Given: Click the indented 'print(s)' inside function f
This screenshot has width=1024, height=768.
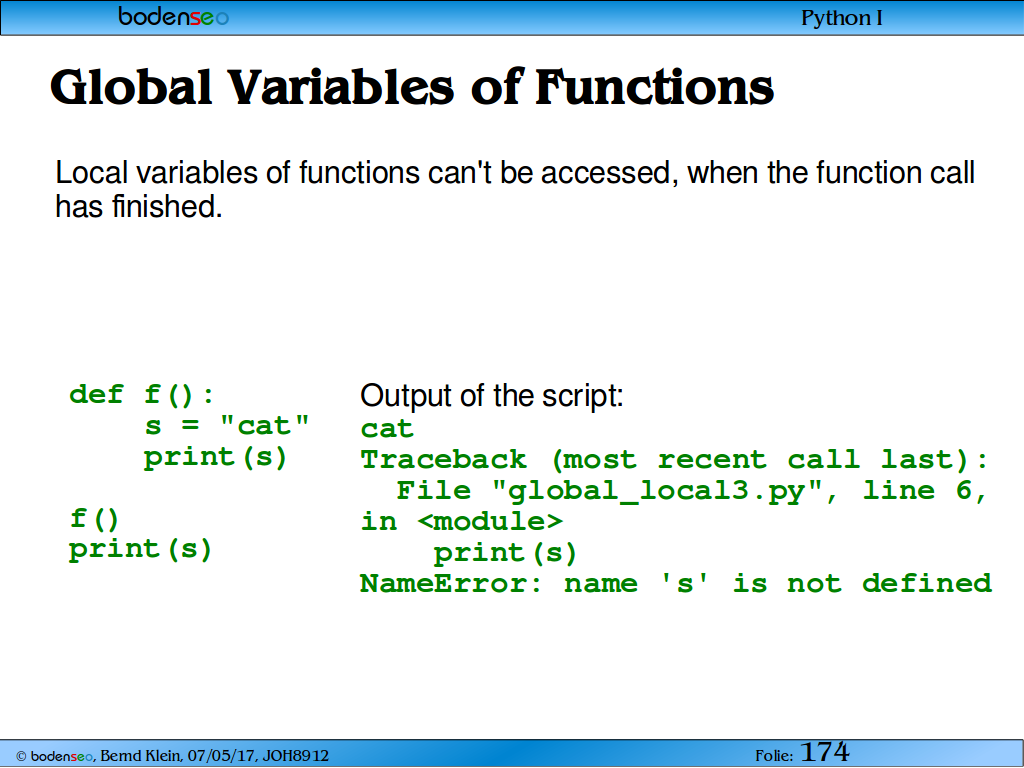Looking at the screenshot, I should coord(215,457).
